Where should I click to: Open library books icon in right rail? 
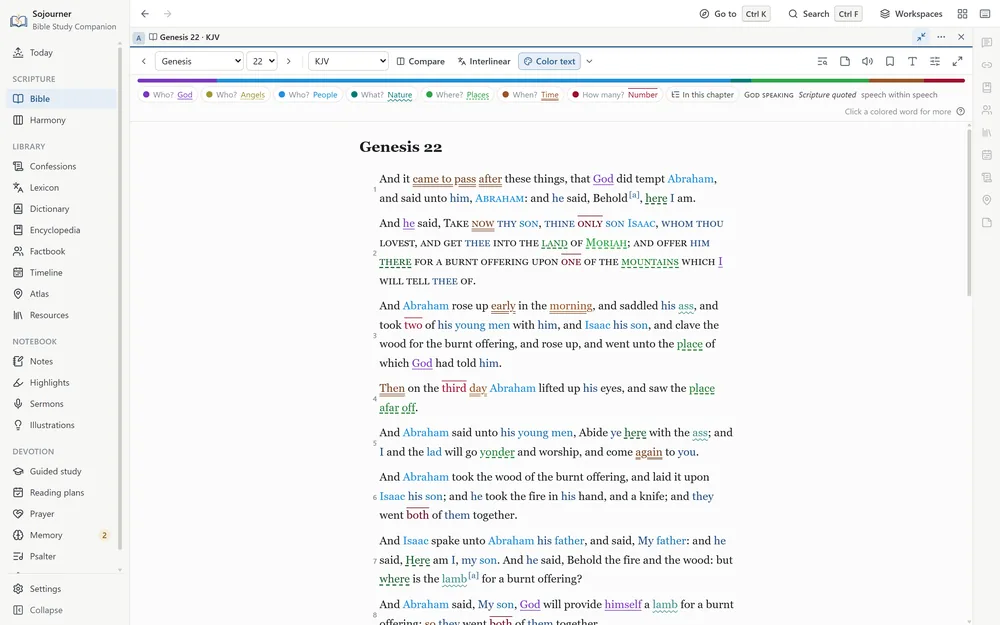pos(987,132)
